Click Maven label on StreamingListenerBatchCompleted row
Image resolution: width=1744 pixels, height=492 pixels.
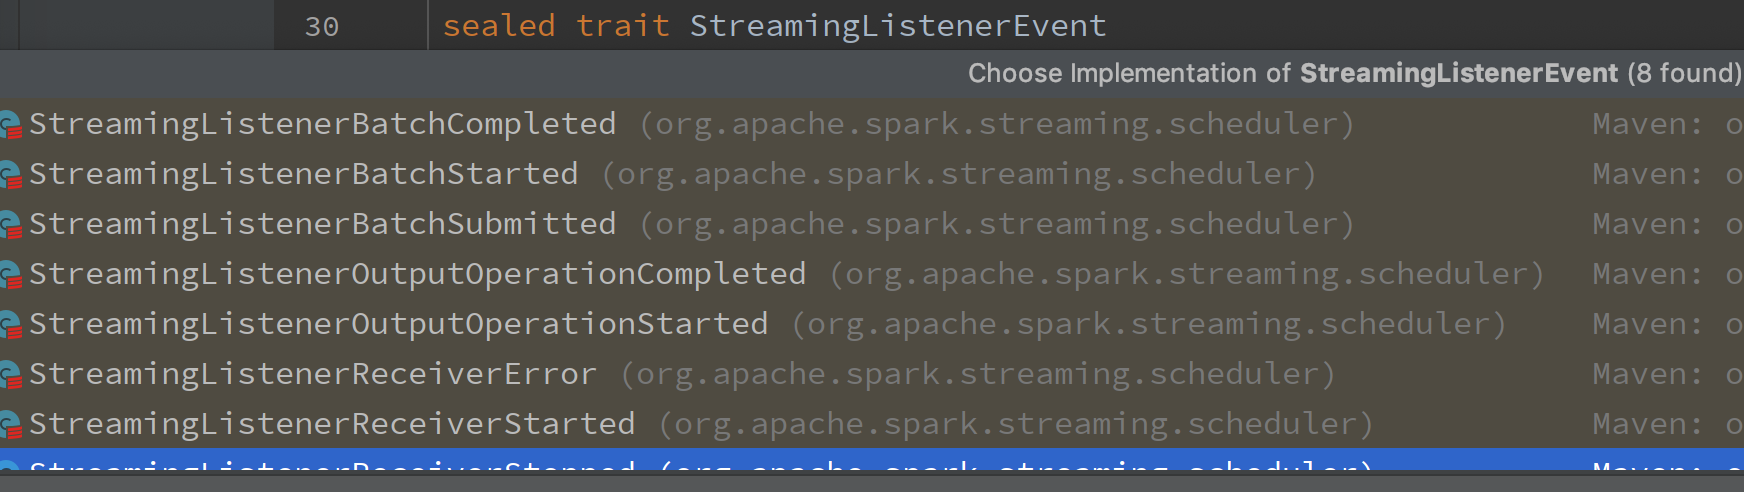click(x=1646, y=124)
